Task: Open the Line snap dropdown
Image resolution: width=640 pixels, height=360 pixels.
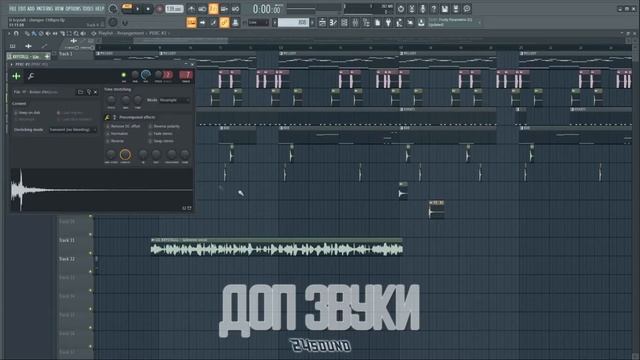Action: [258, 23]
